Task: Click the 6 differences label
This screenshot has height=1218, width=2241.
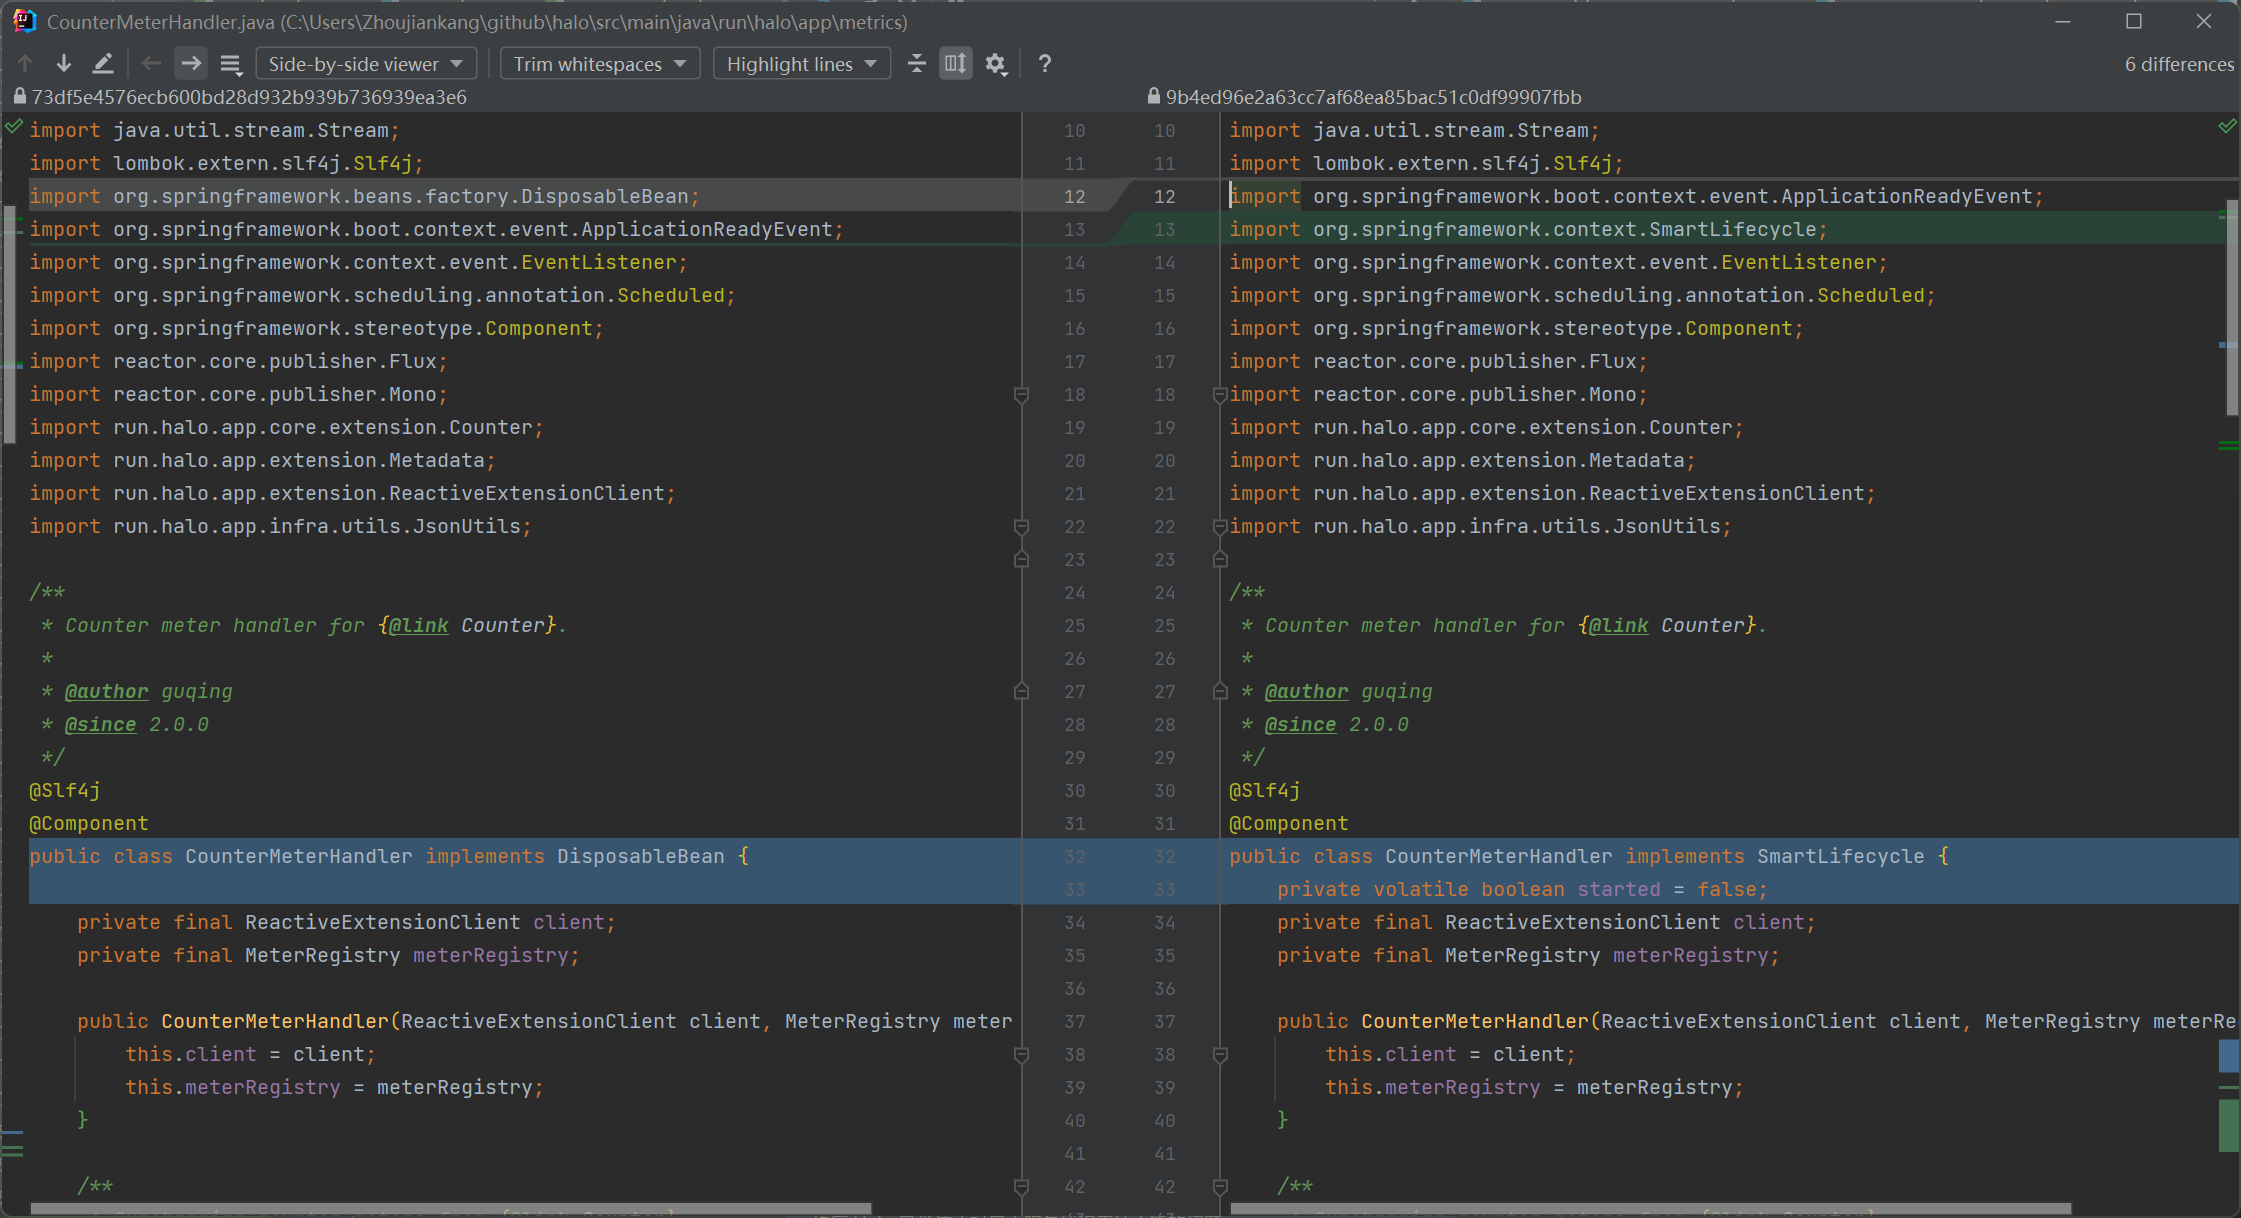Action: (x=2179, y=64)
